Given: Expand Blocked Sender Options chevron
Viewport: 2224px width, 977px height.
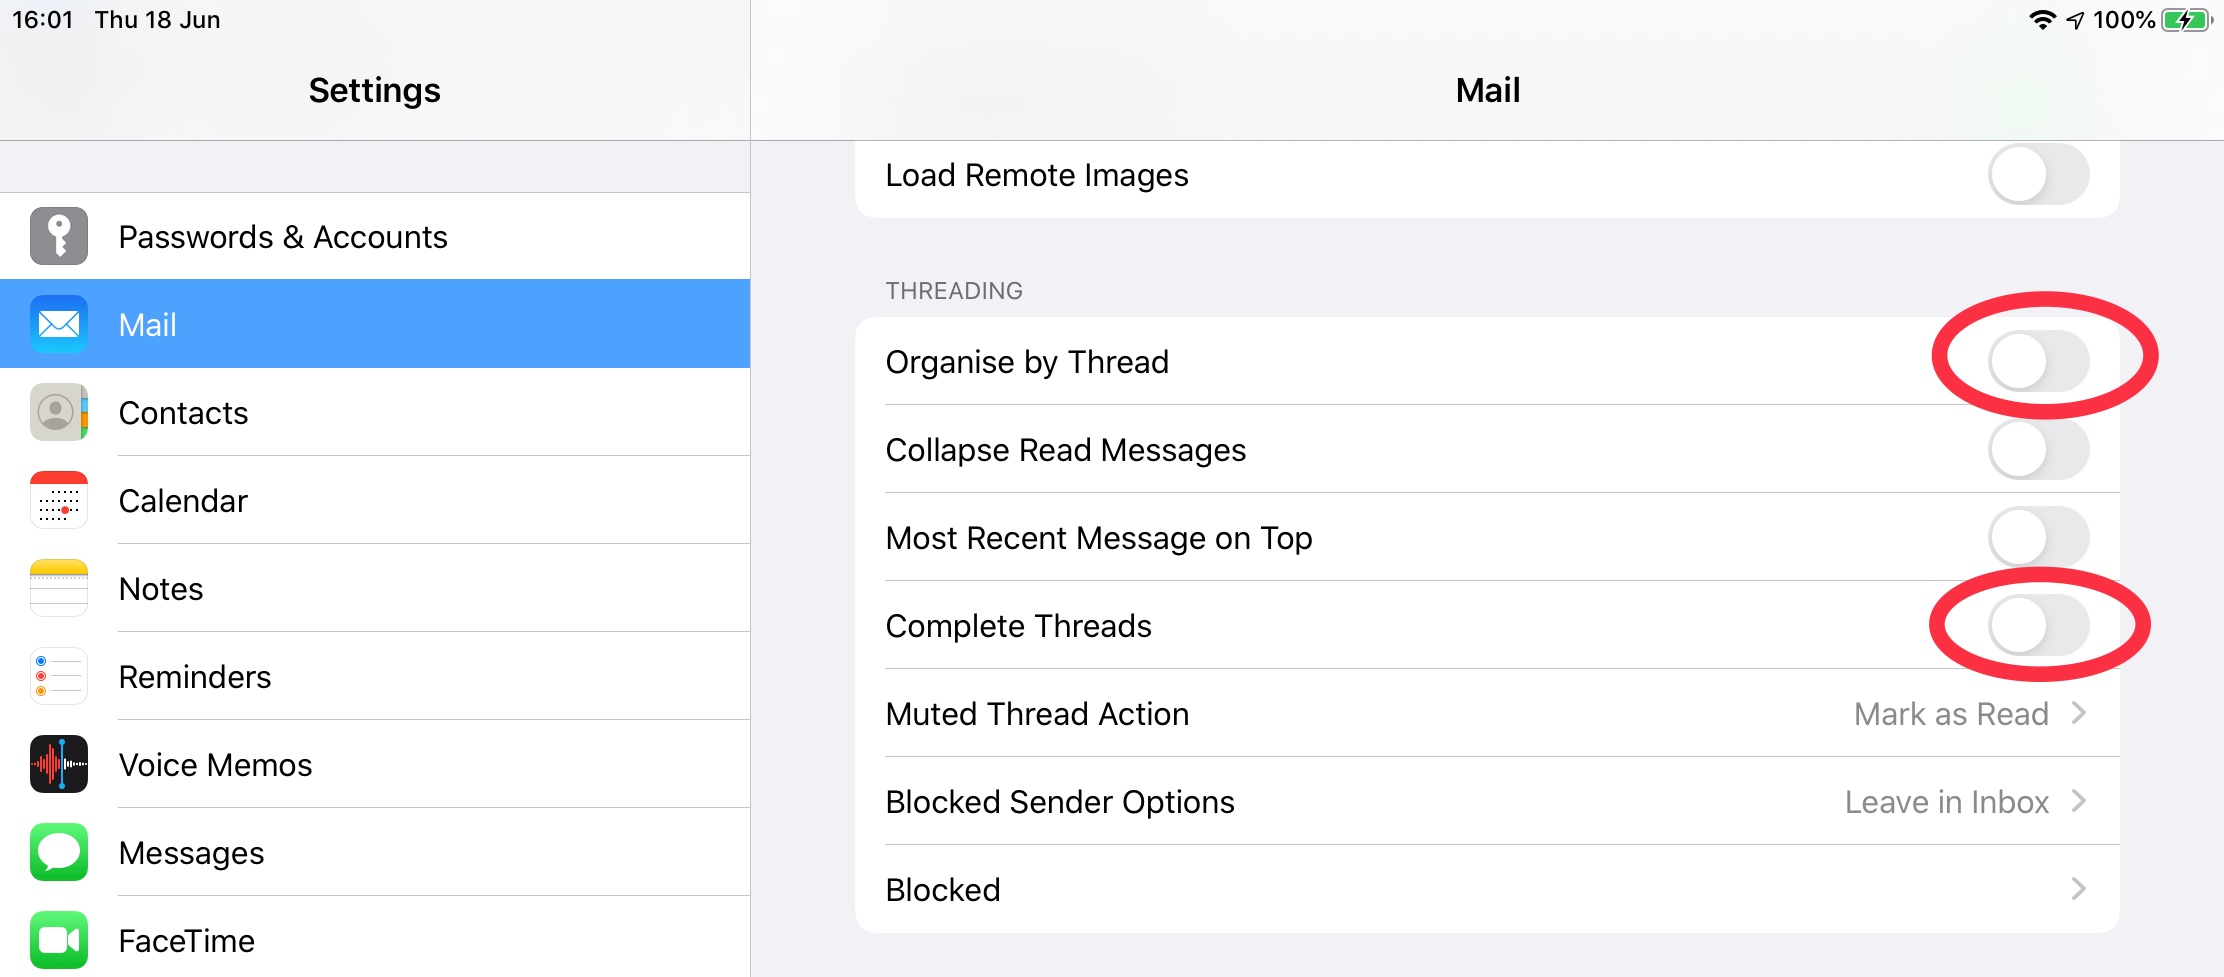Looking at the screenshot, I should (x=2079, y=801).
